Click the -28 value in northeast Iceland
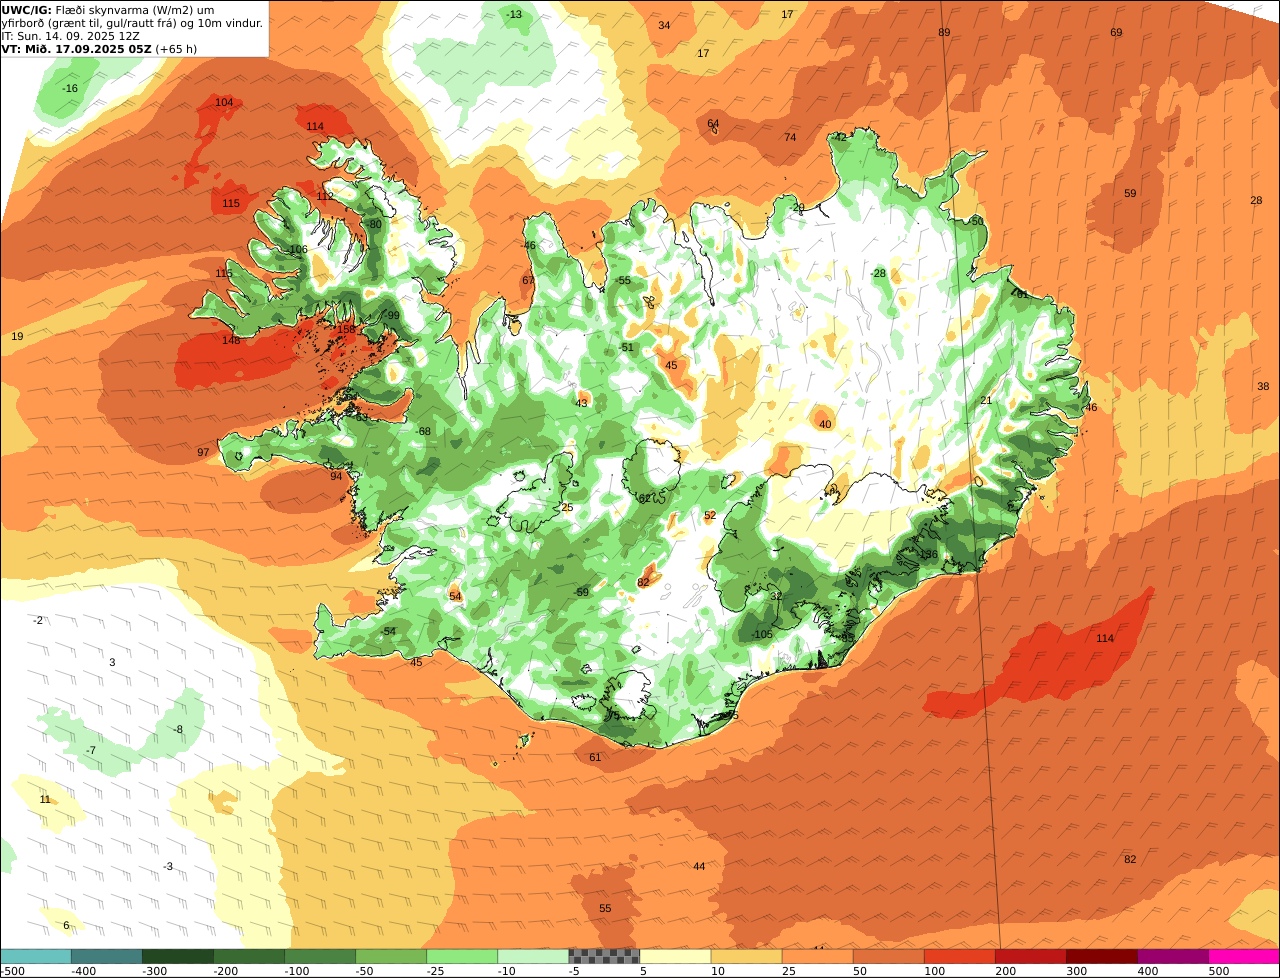The width and height of the screenshot is (1280, 978). coord(878,274)
